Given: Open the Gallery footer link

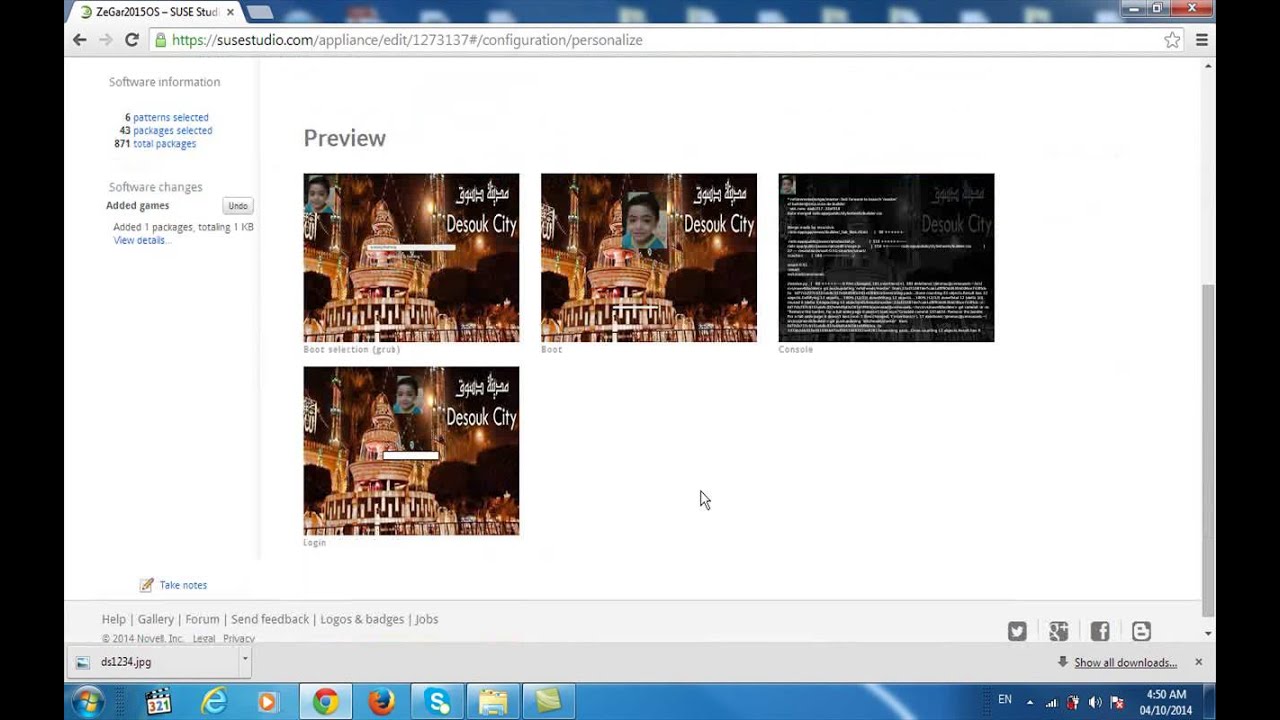Looking at the screenshot, I should 156,619.
